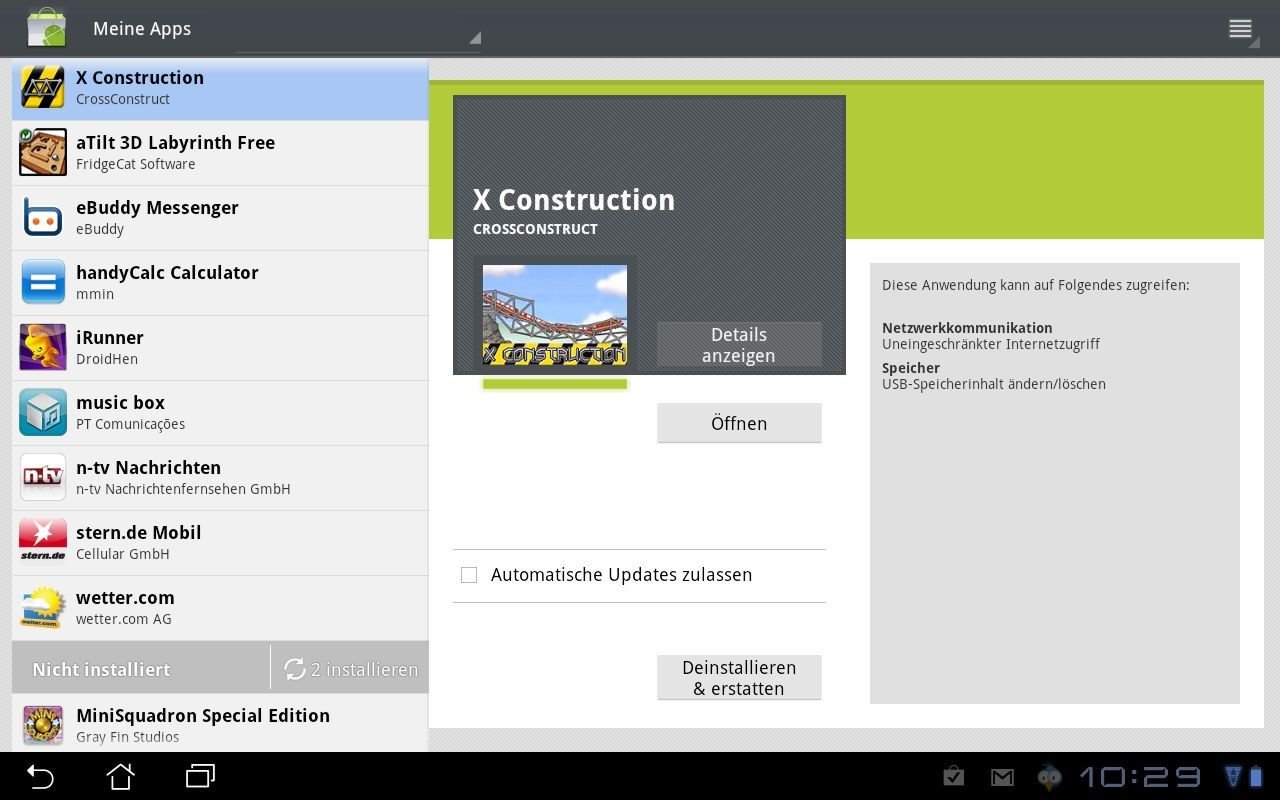
Task: Select handyCalc Calculator app icon
Action: pos(43,282)
